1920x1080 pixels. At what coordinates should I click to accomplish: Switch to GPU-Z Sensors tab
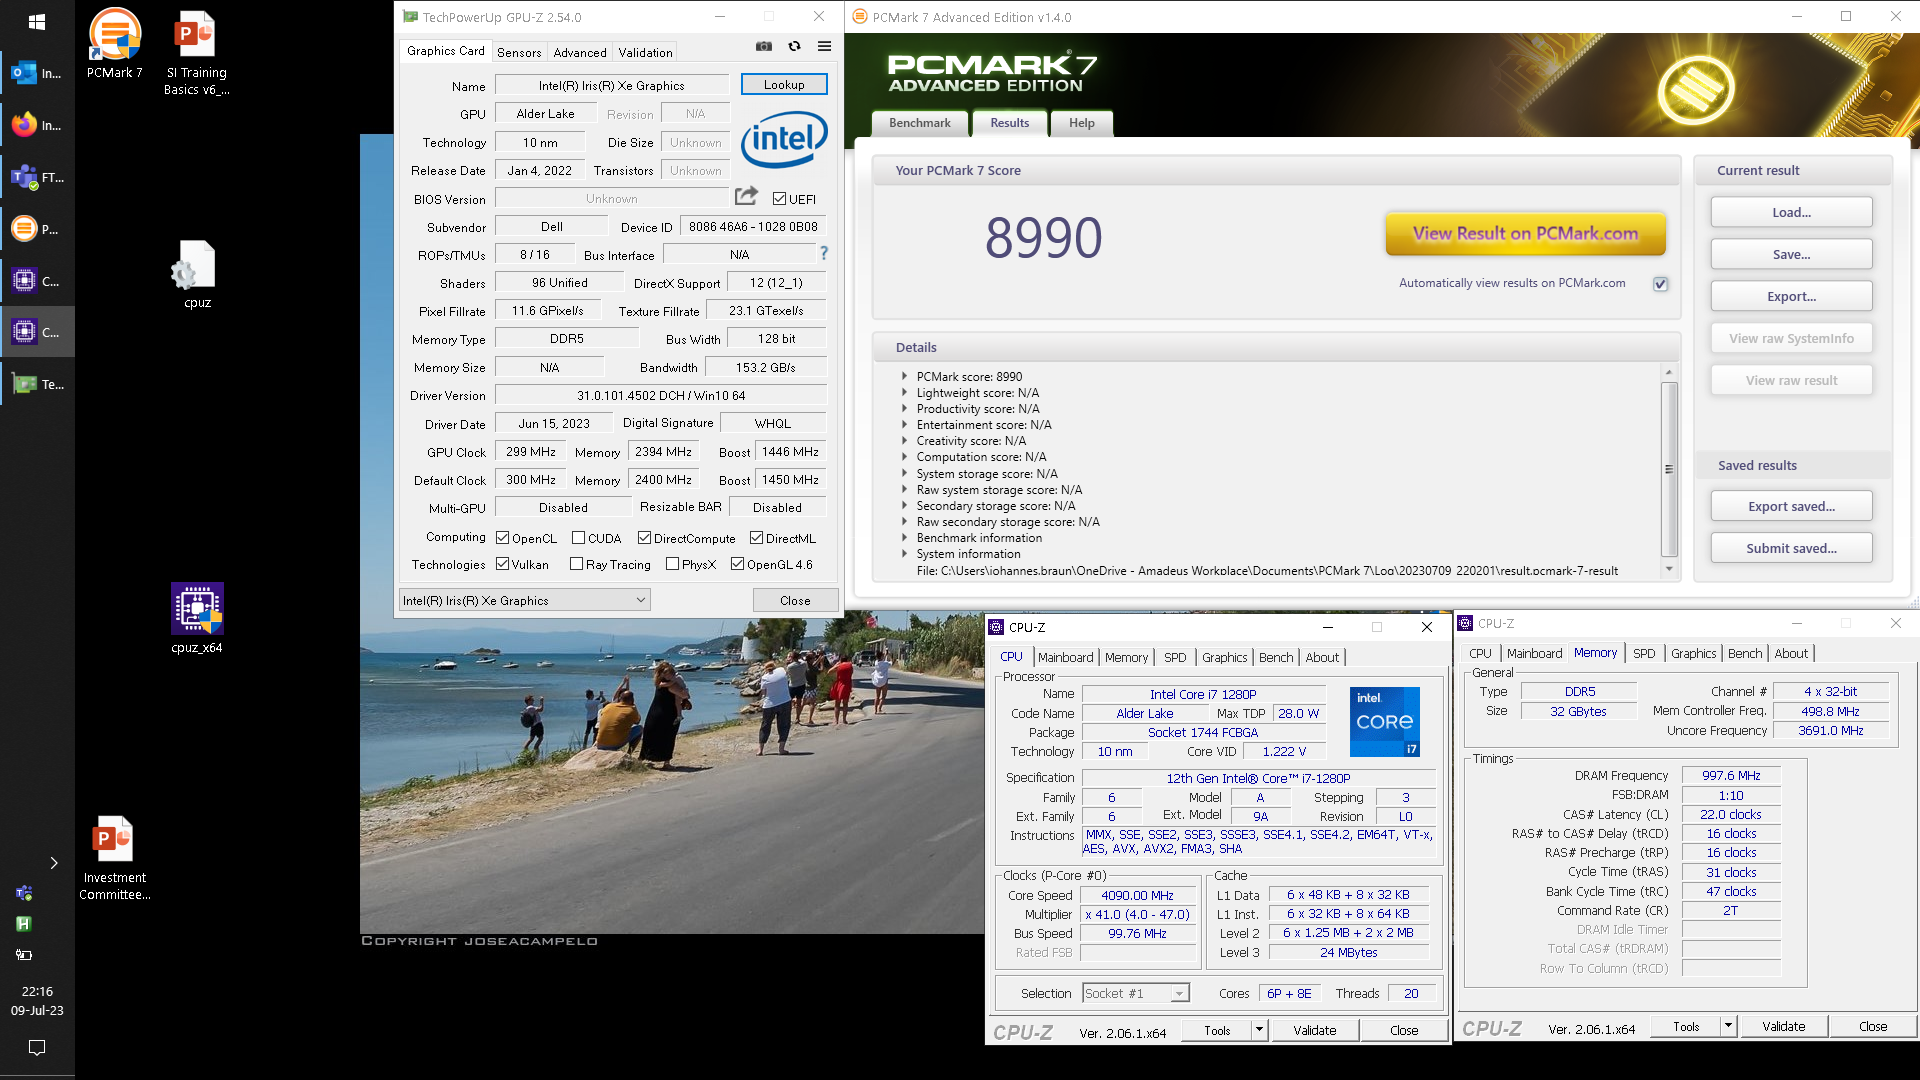(519, 52)
